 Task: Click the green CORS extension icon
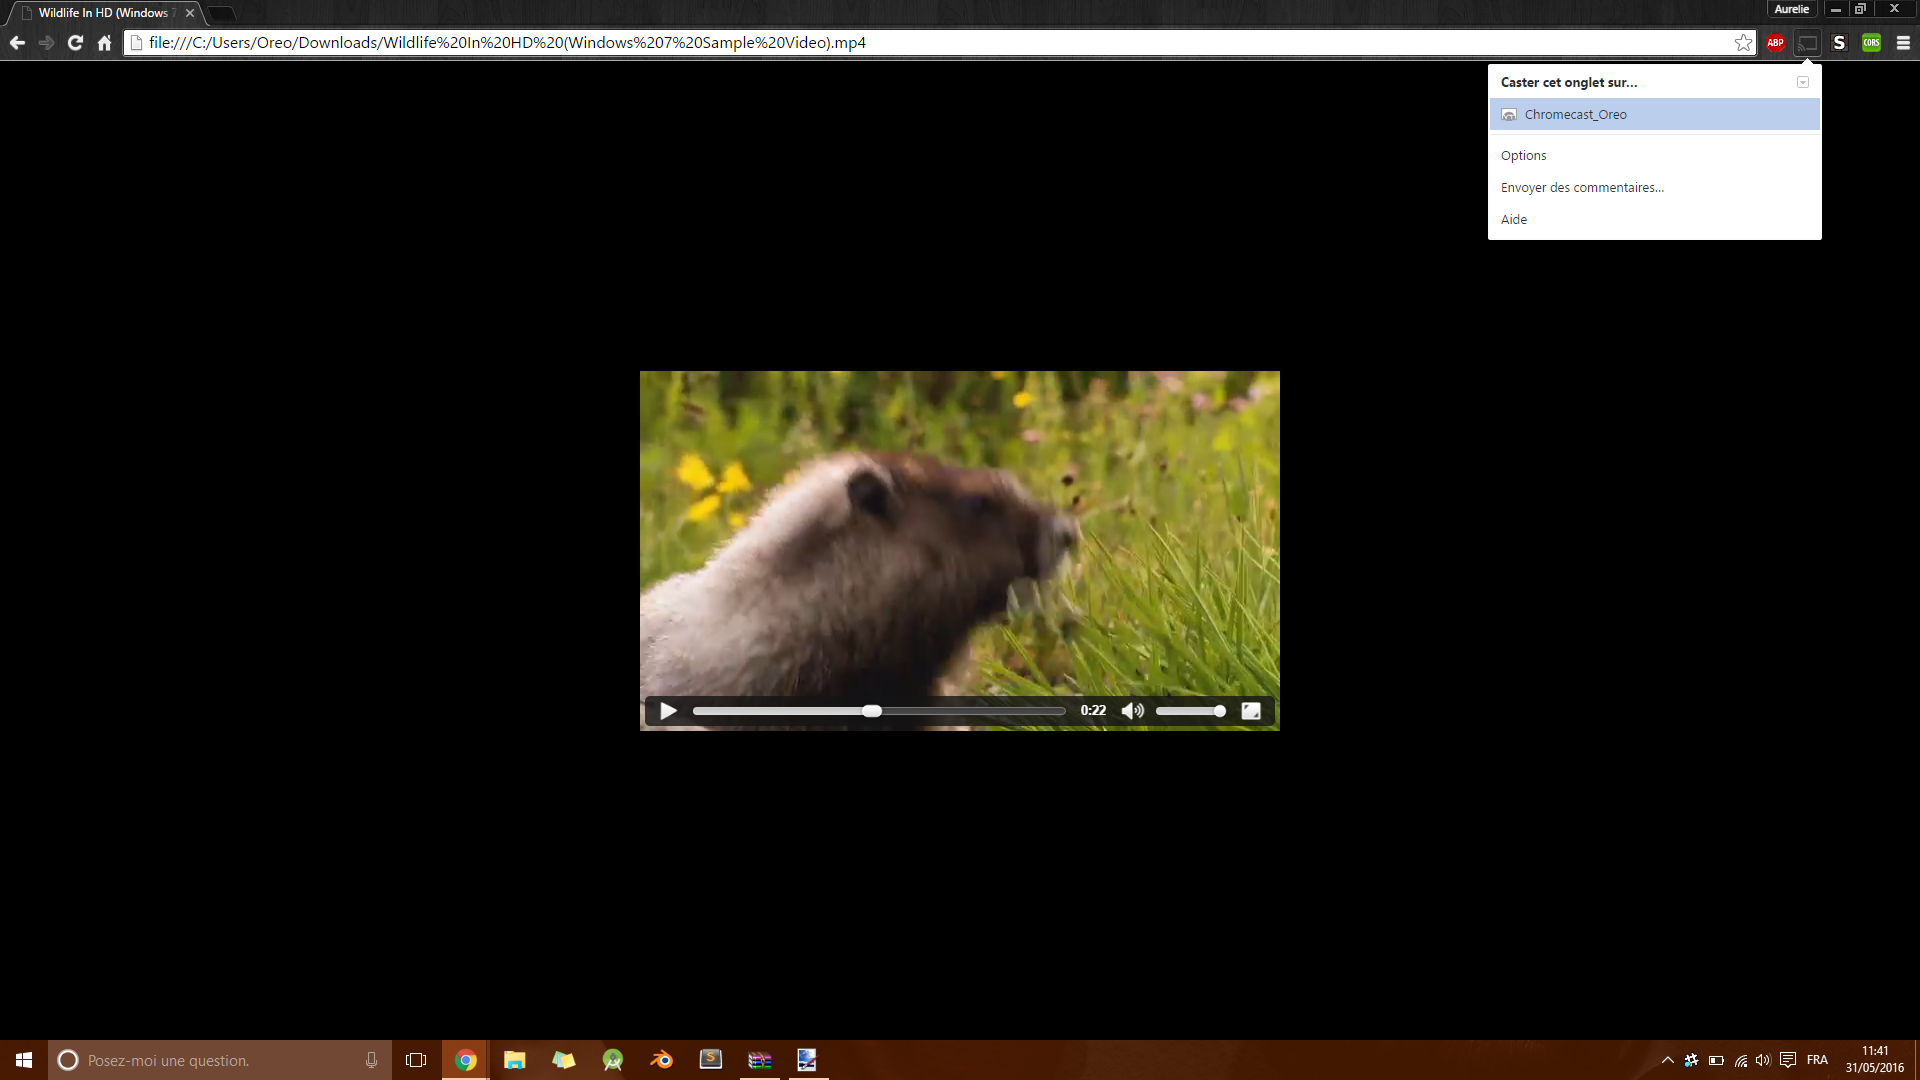point(1871,43)
